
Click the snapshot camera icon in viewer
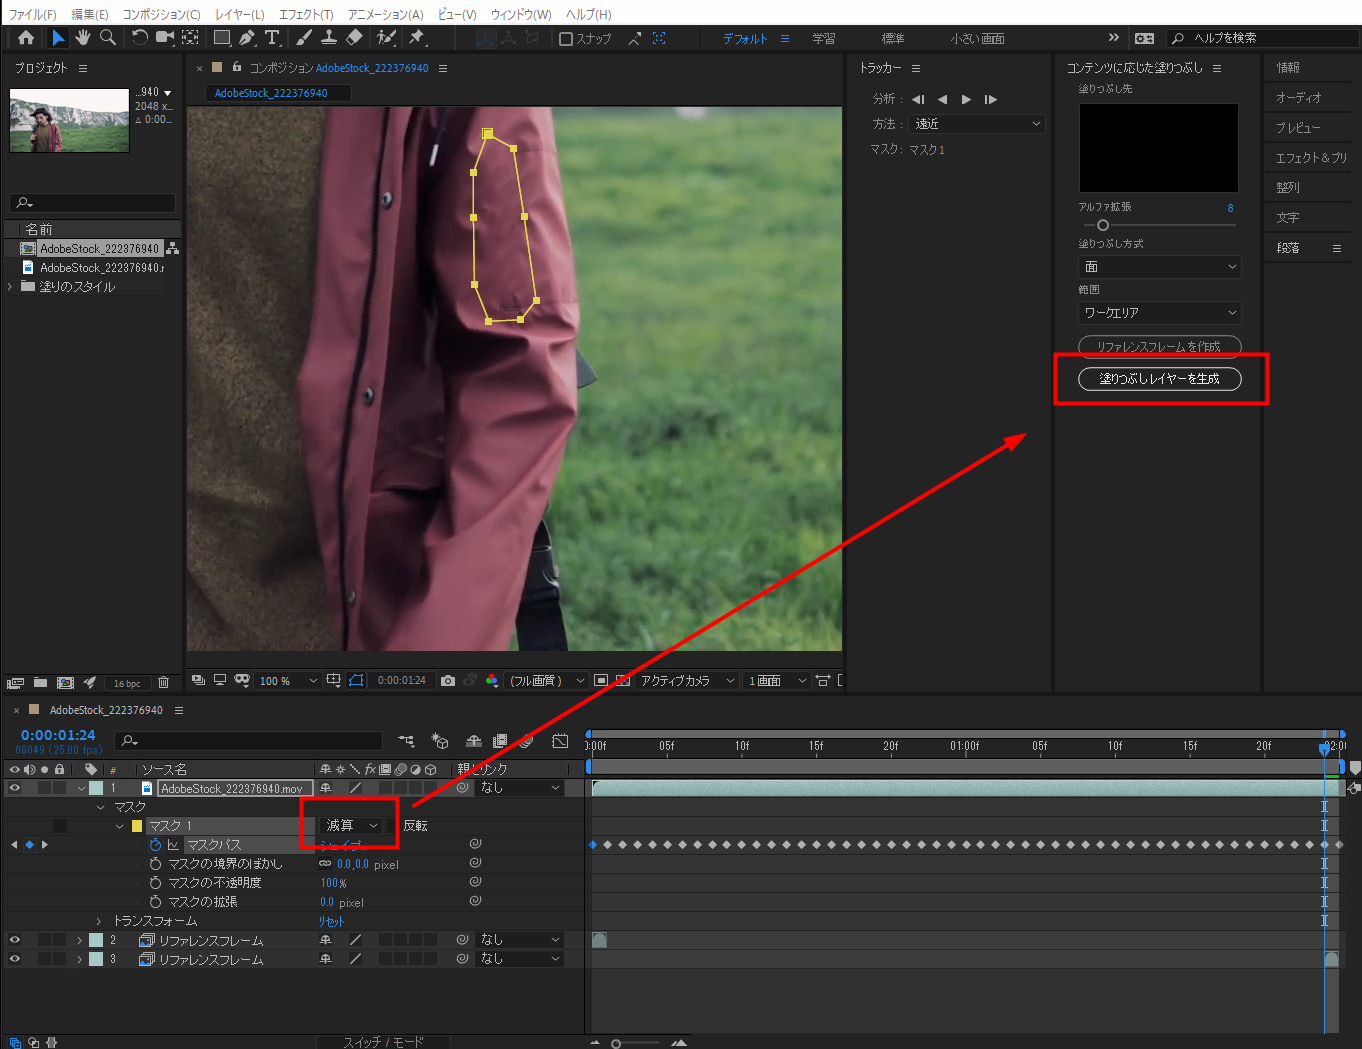448,681
